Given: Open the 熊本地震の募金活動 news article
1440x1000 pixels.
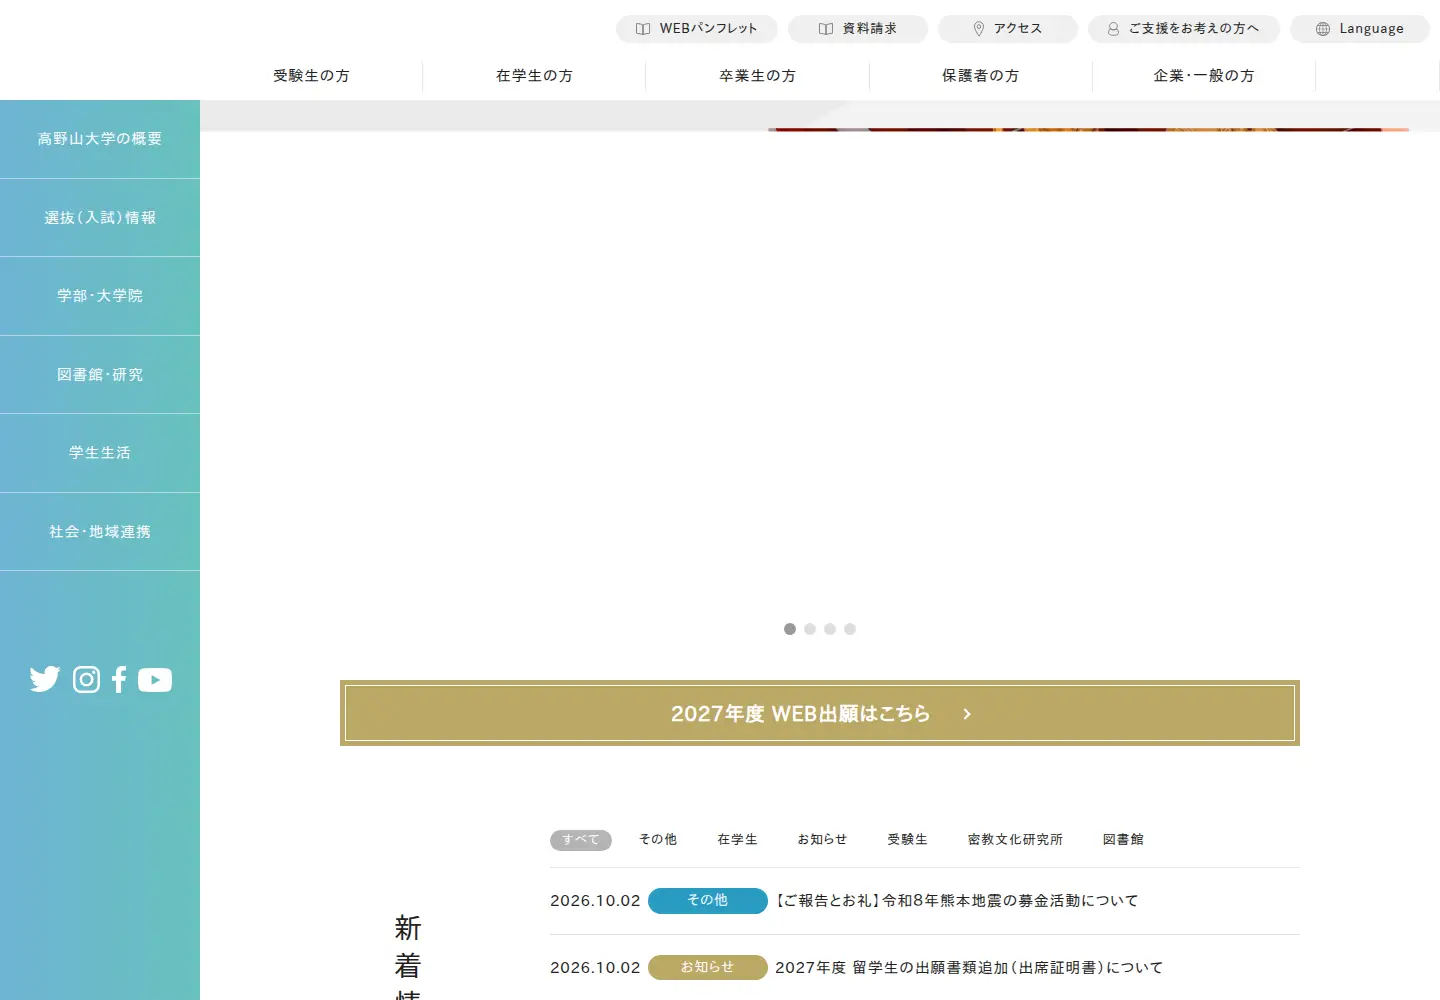Looking at the screenshot, I should (957, 901).
